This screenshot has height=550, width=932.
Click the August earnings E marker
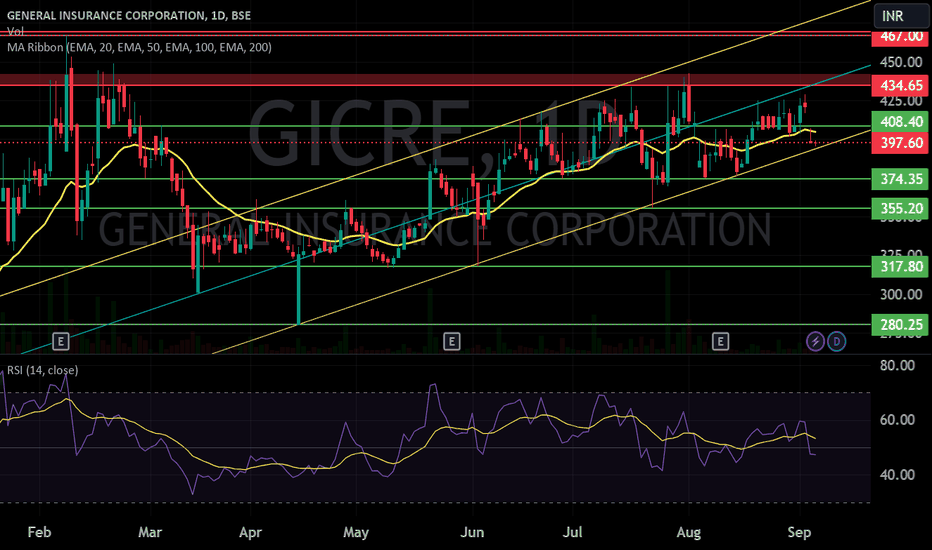coord(720,341)
